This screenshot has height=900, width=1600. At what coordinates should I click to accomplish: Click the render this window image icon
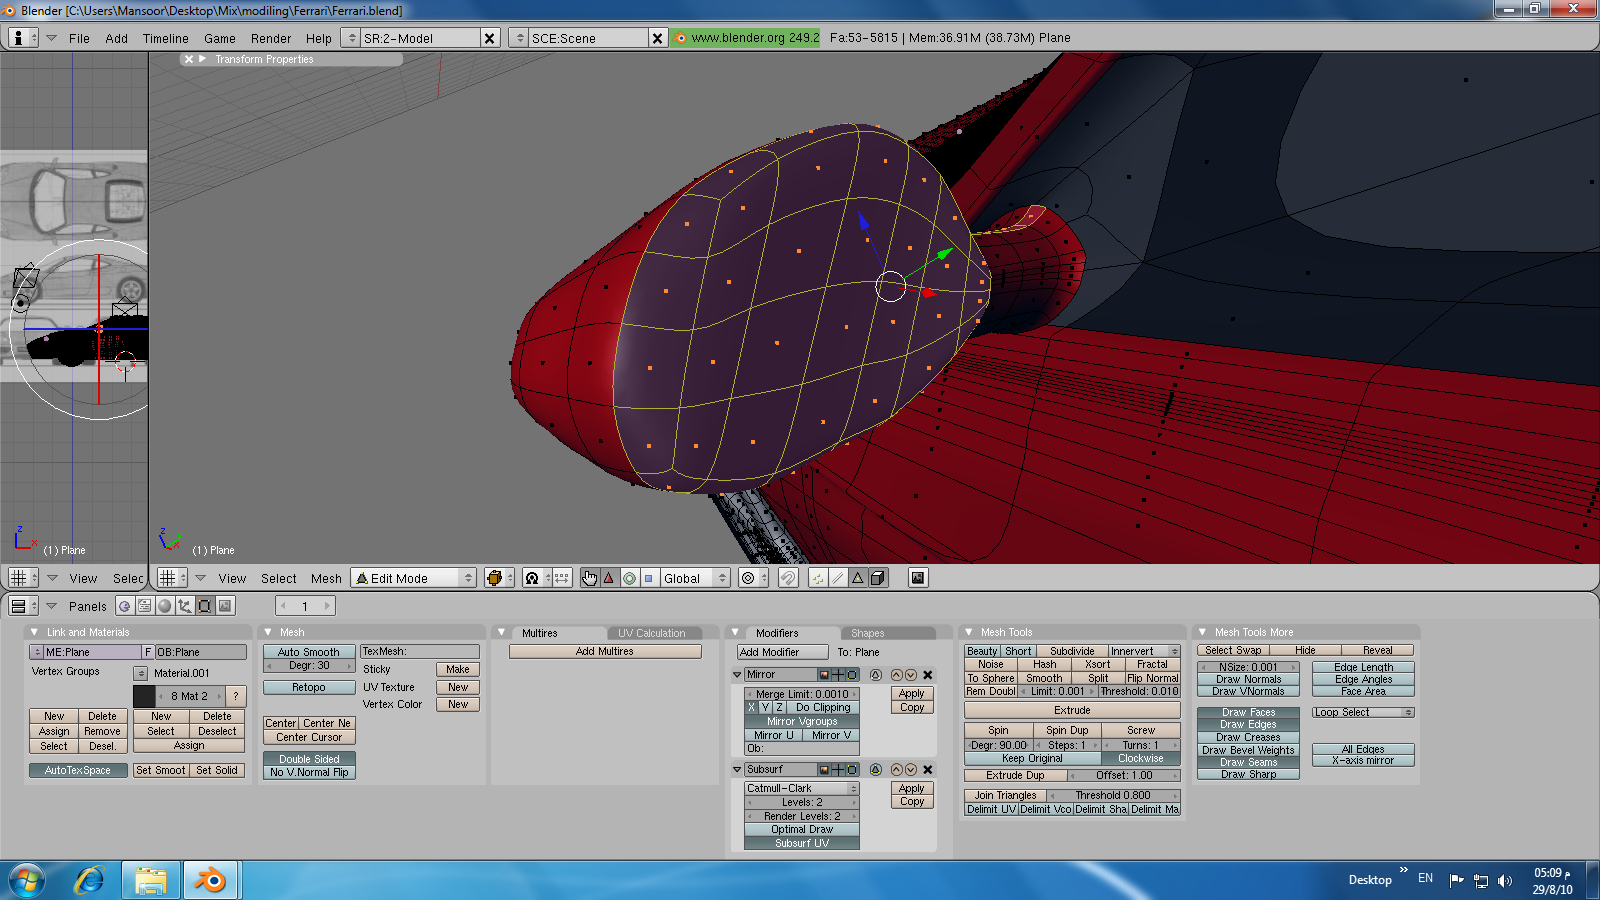[x=918, y=578]
